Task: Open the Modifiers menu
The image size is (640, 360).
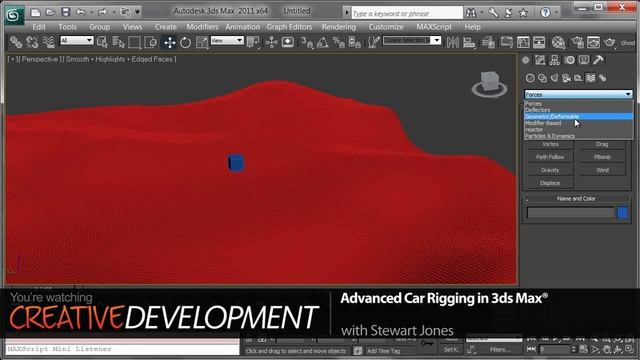Action: tap(202, 27)
